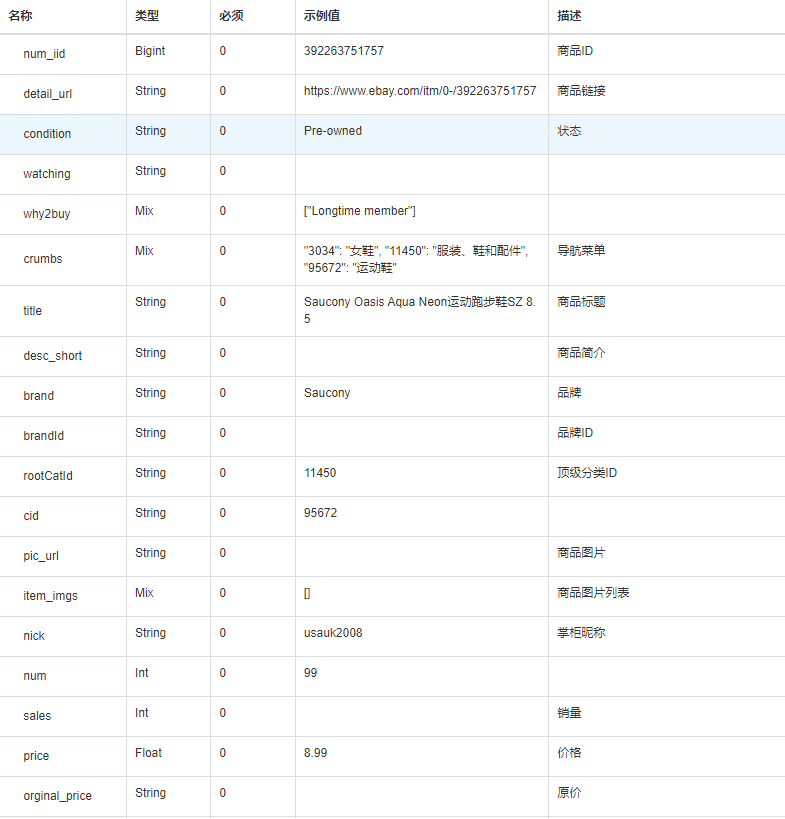Click the Float type cell for price
Screen dimensions: 785x819
pos(148,753)
